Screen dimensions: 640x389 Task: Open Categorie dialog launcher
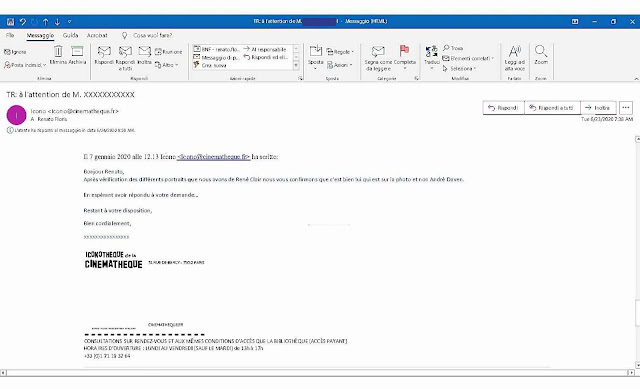pyautogui.click(x=416, y=78)
